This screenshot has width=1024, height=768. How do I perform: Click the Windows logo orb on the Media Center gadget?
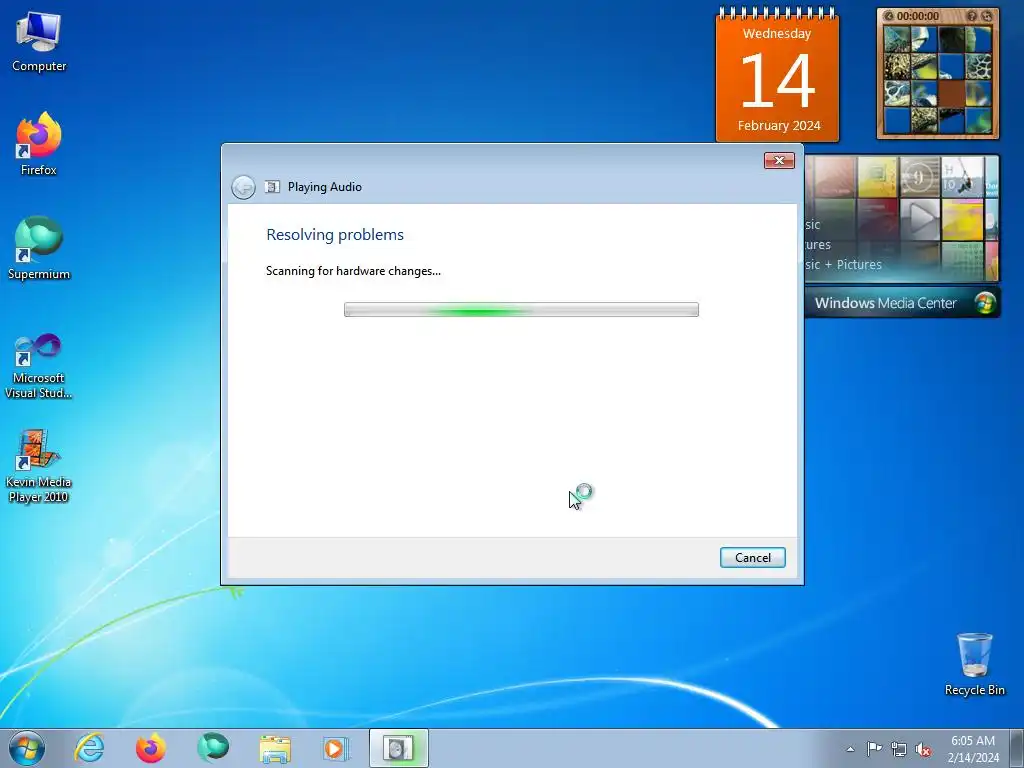pyautogui.click(x=985, y=303)
